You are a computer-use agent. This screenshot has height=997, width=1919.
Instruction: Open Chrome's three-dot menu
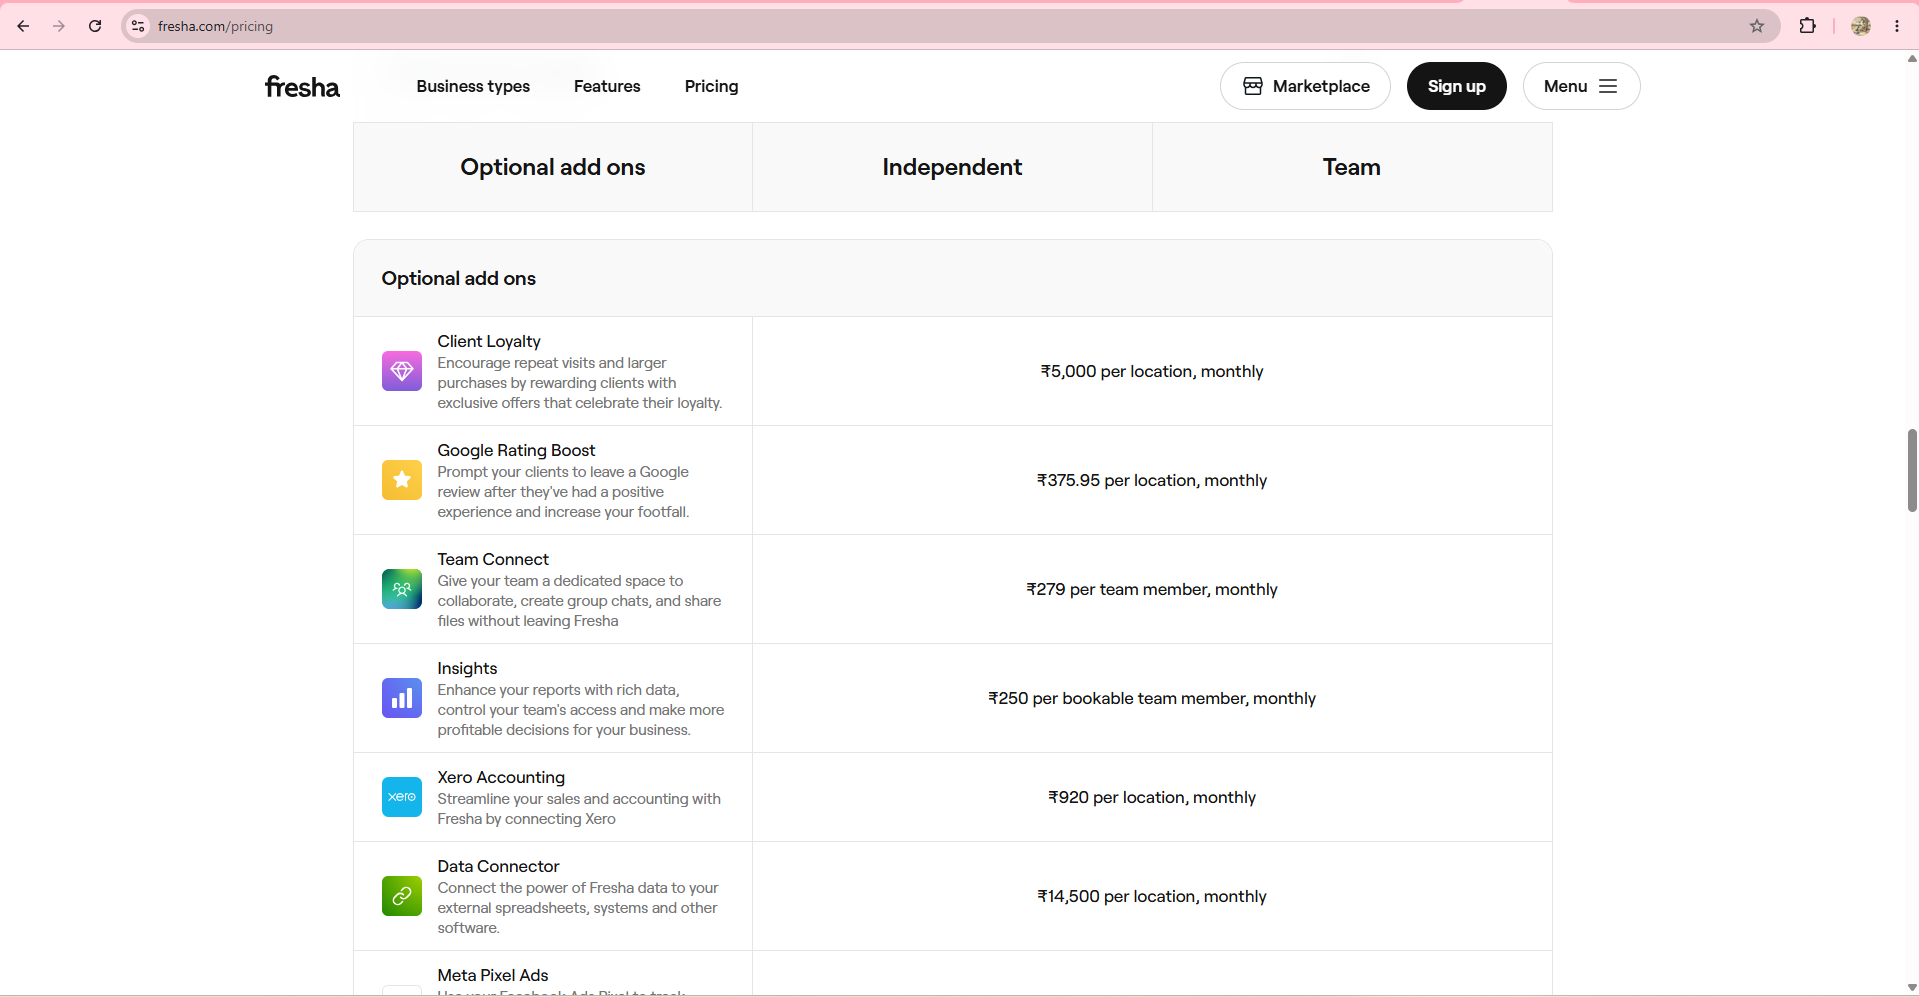pyautogui.click(x=1897, y=26)
